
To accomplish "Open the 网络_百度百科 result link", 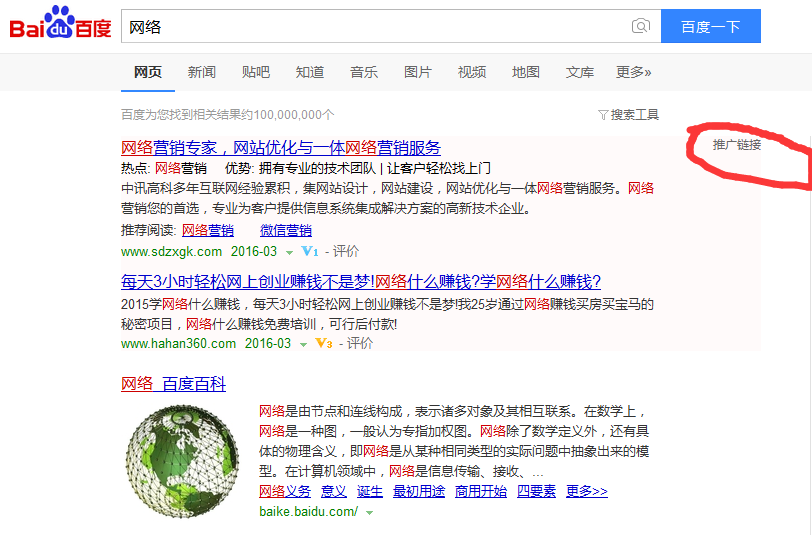I will [174, 384].
